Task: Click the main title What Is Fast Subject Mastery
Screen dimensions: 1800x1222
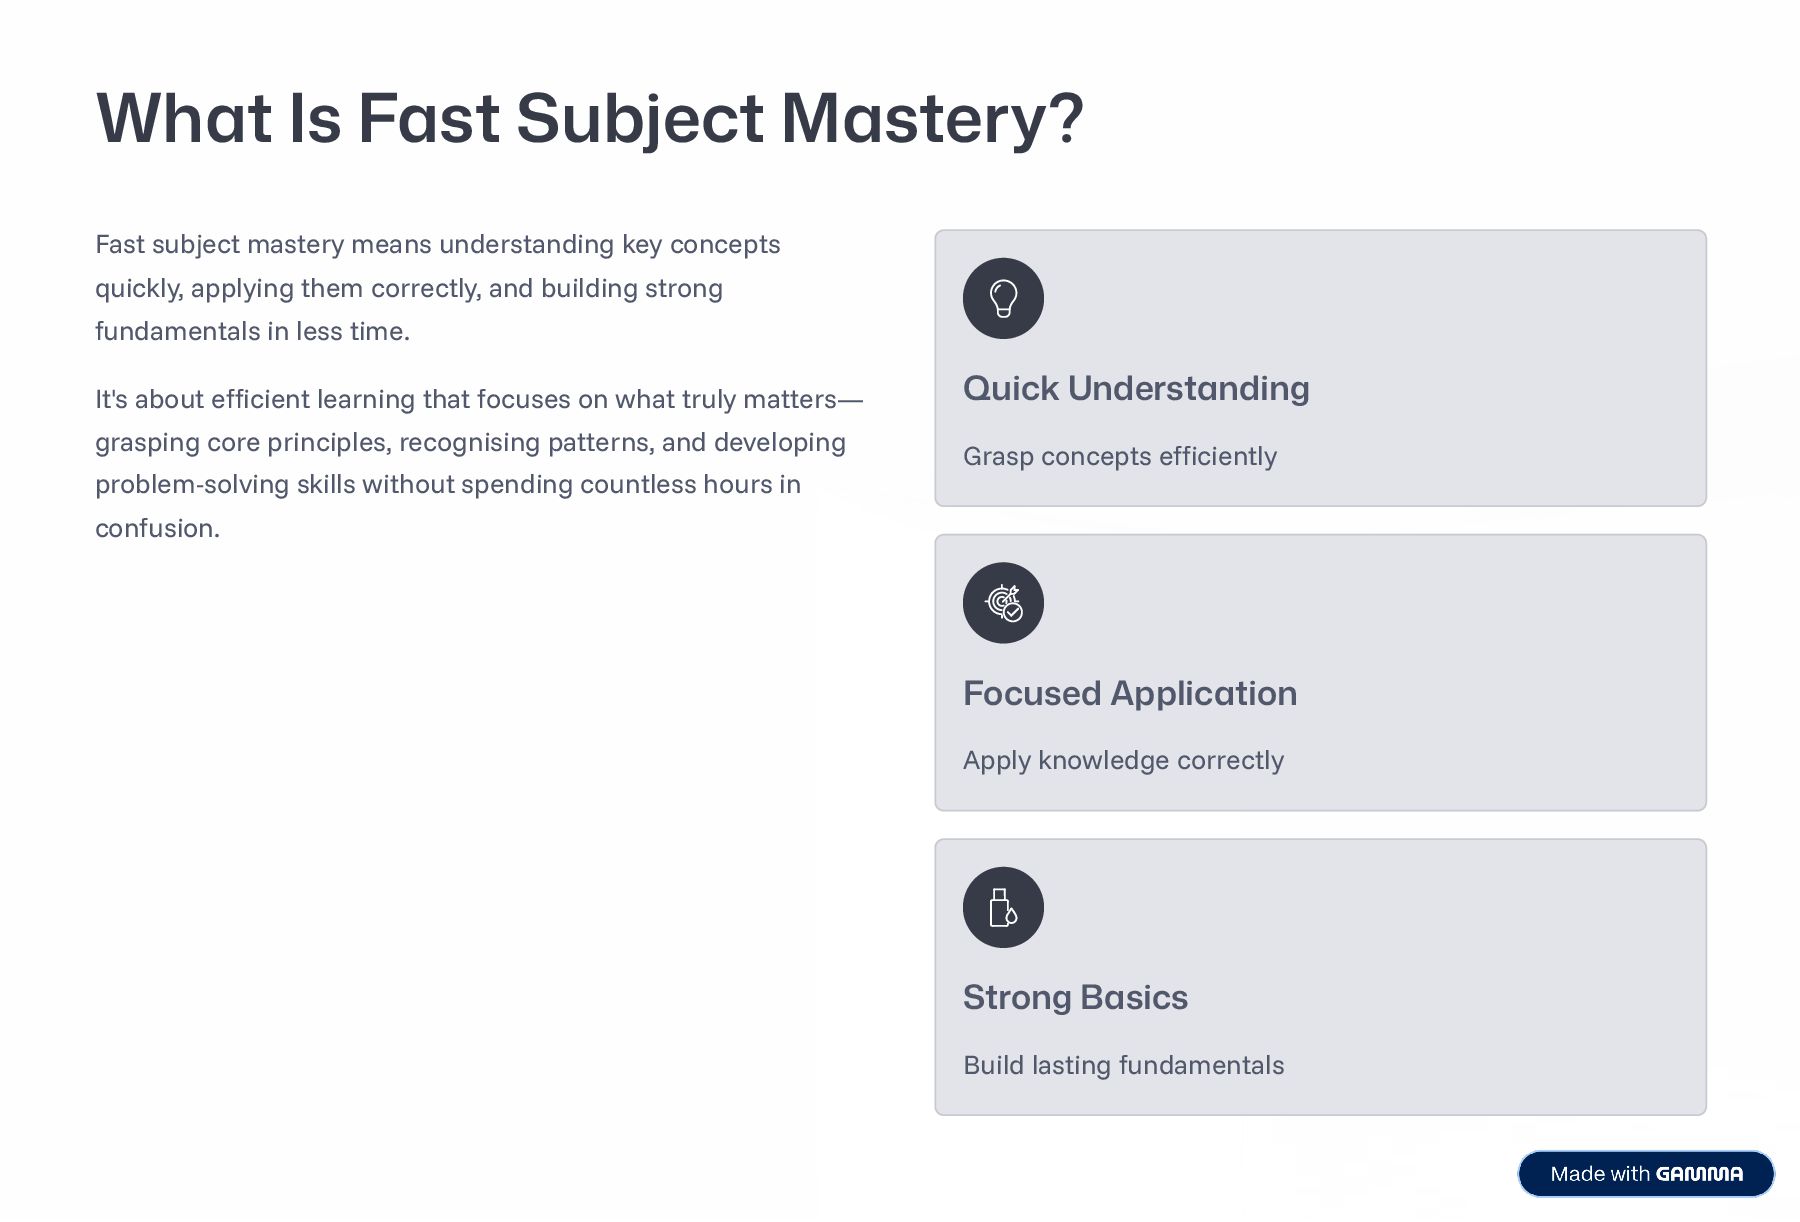Action: pos(589,118)
